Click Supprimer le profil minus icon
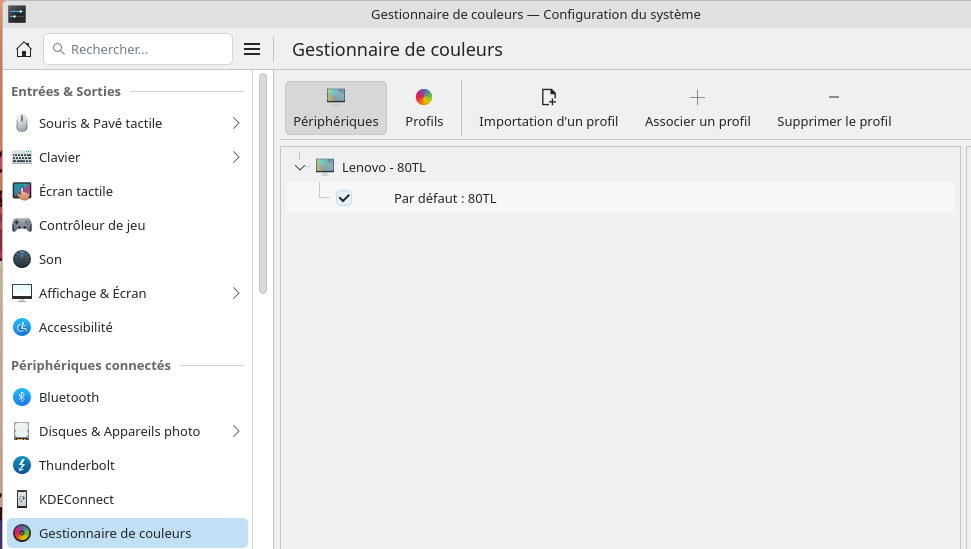Viewport: 971px width, 549px height. [834, 97]
